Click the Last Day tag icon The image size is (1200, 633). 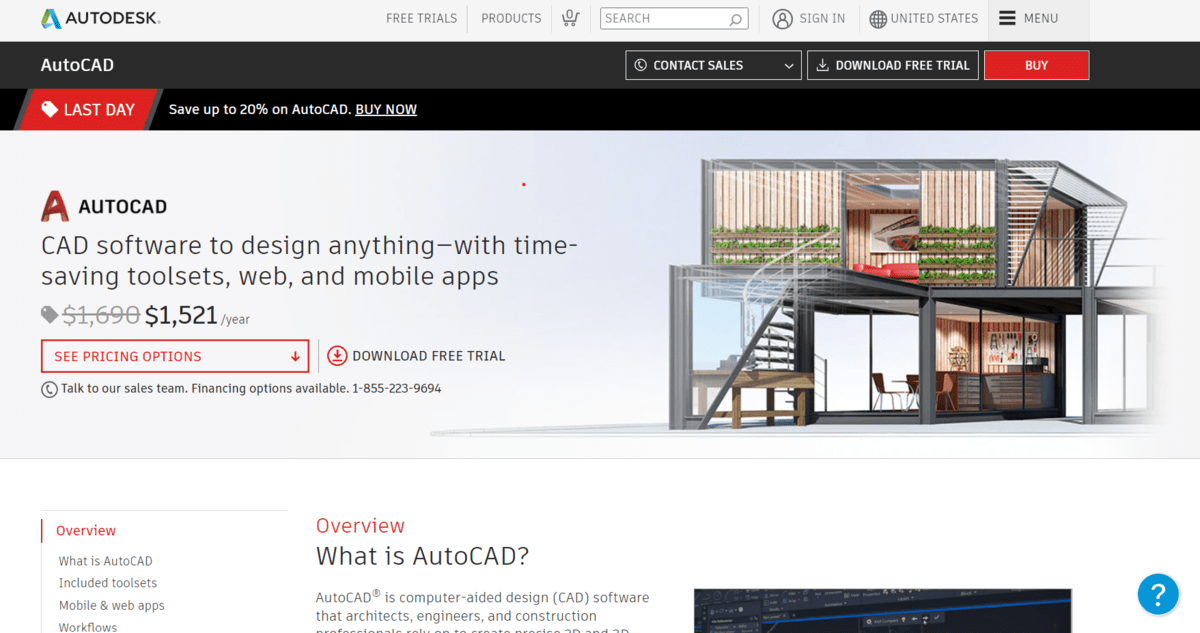(x=50, y=109)
